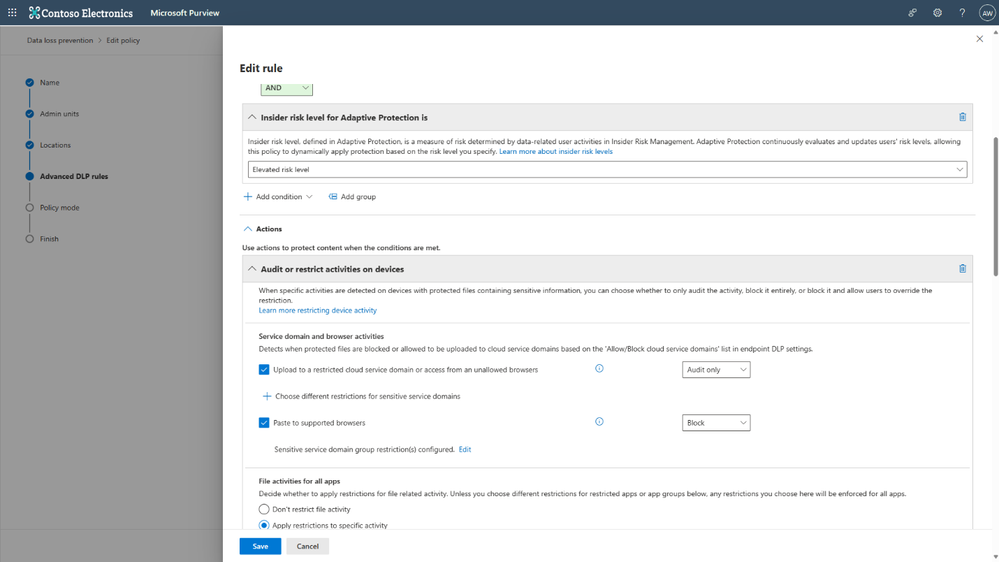Delete the Insider risk level condition
Image resolution: width=999 pixels, height=562 pixels.
962,117
